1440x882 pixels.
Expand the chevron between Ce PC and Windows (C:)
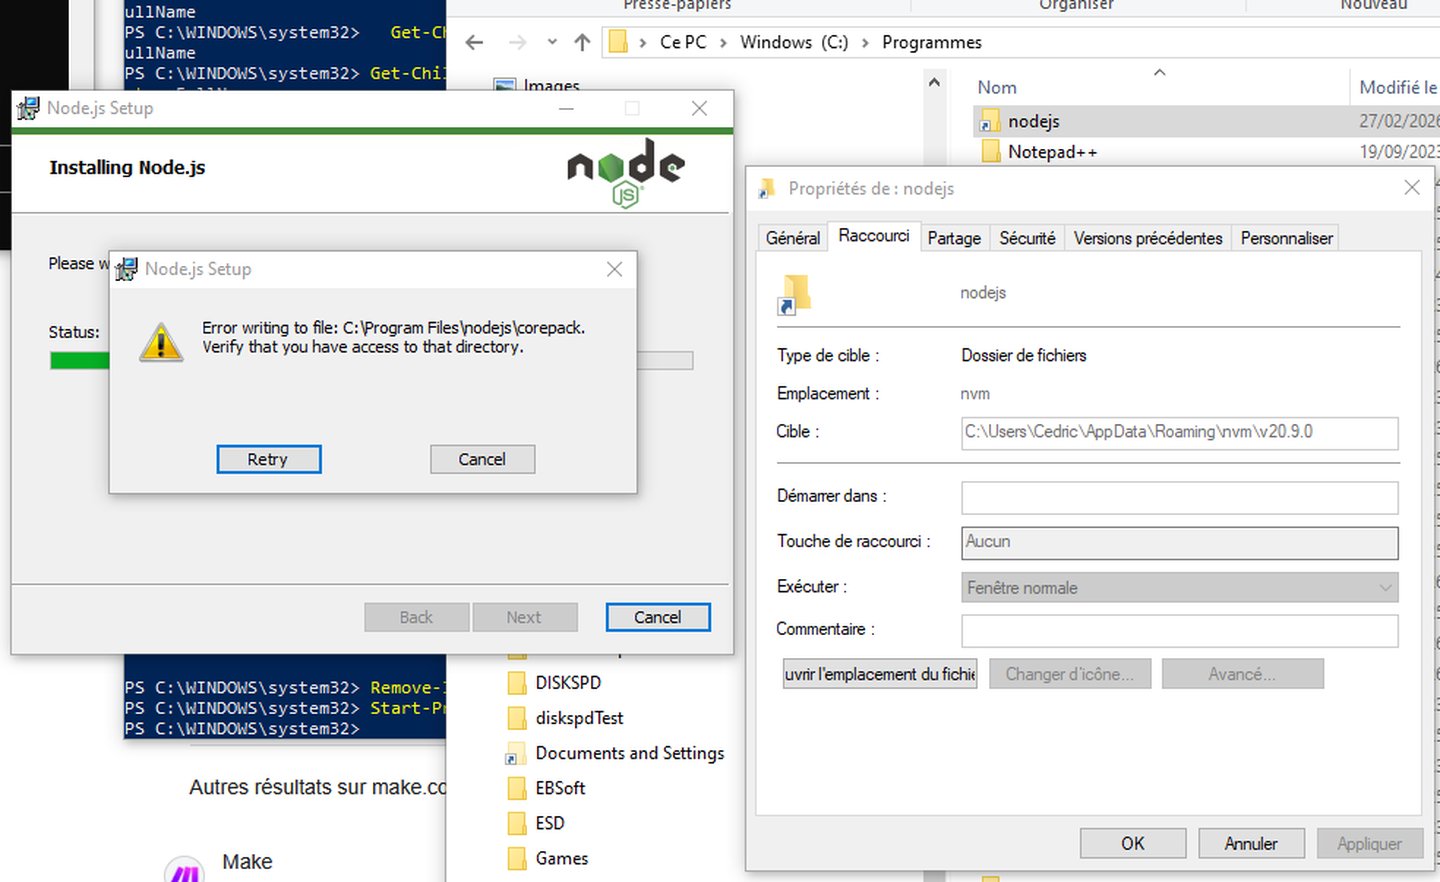tap(723, 42)
